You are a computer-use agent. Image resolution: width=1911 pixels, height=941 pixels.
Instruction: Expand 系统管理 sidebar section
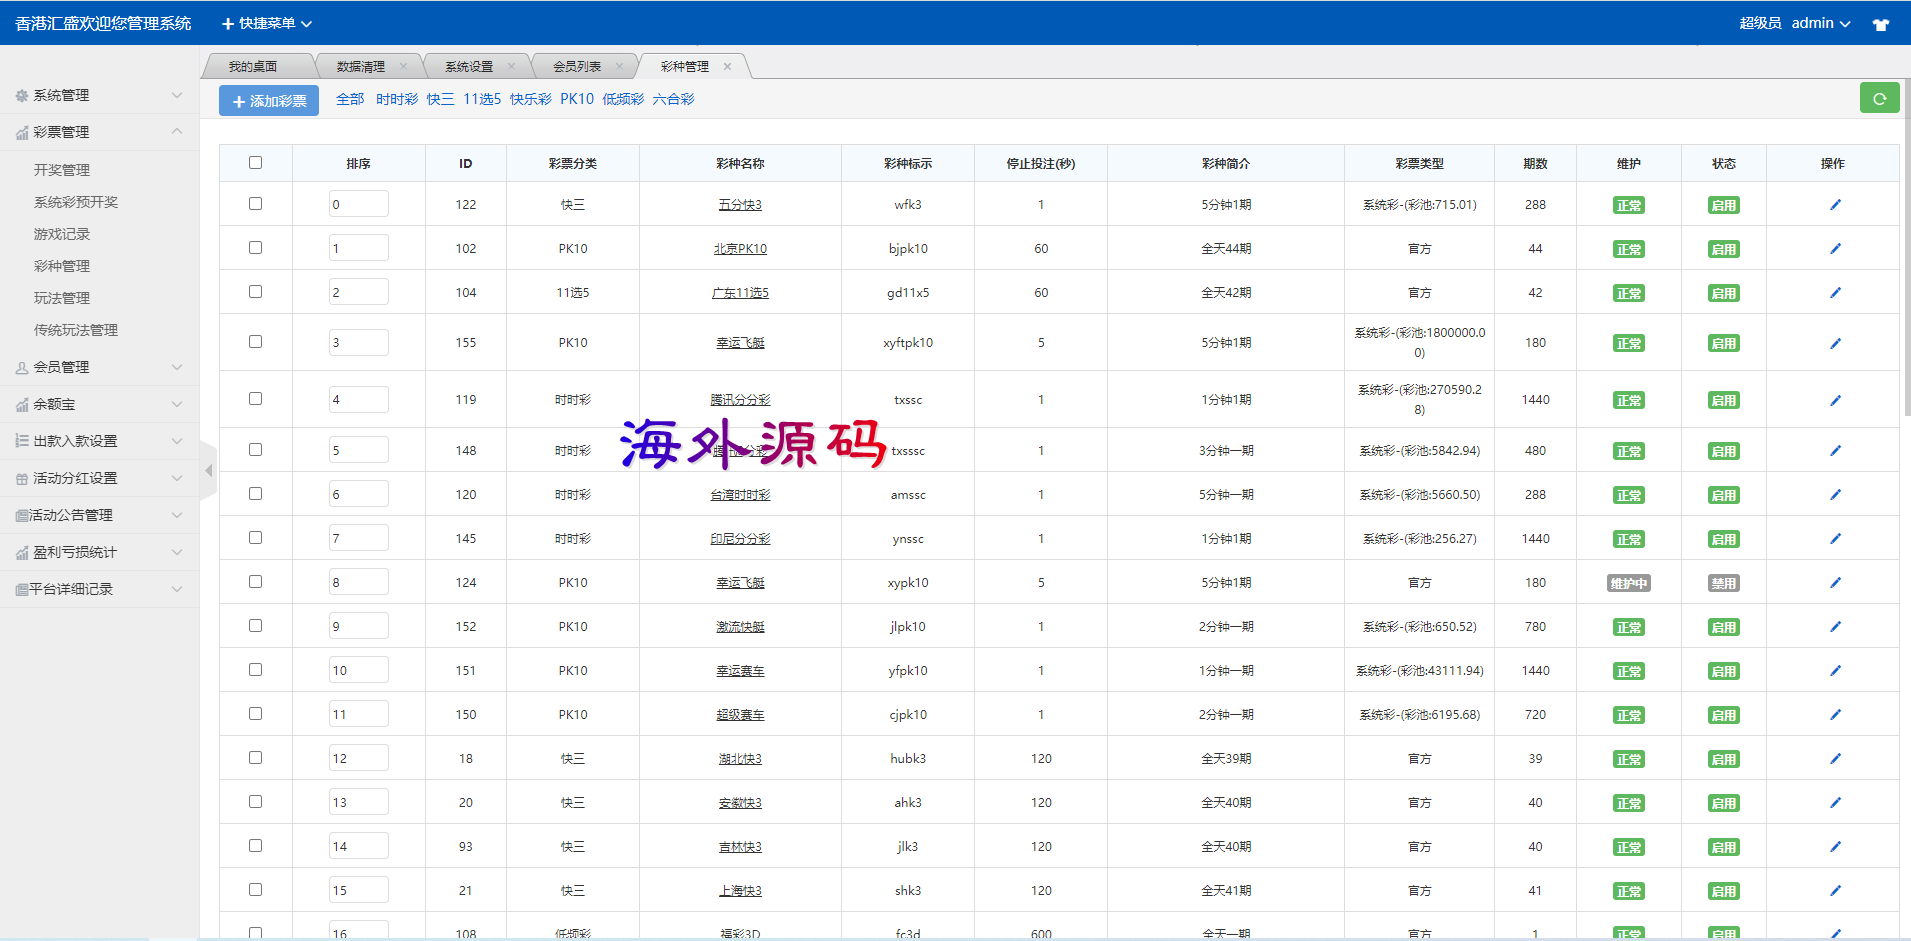pos(99,95)
